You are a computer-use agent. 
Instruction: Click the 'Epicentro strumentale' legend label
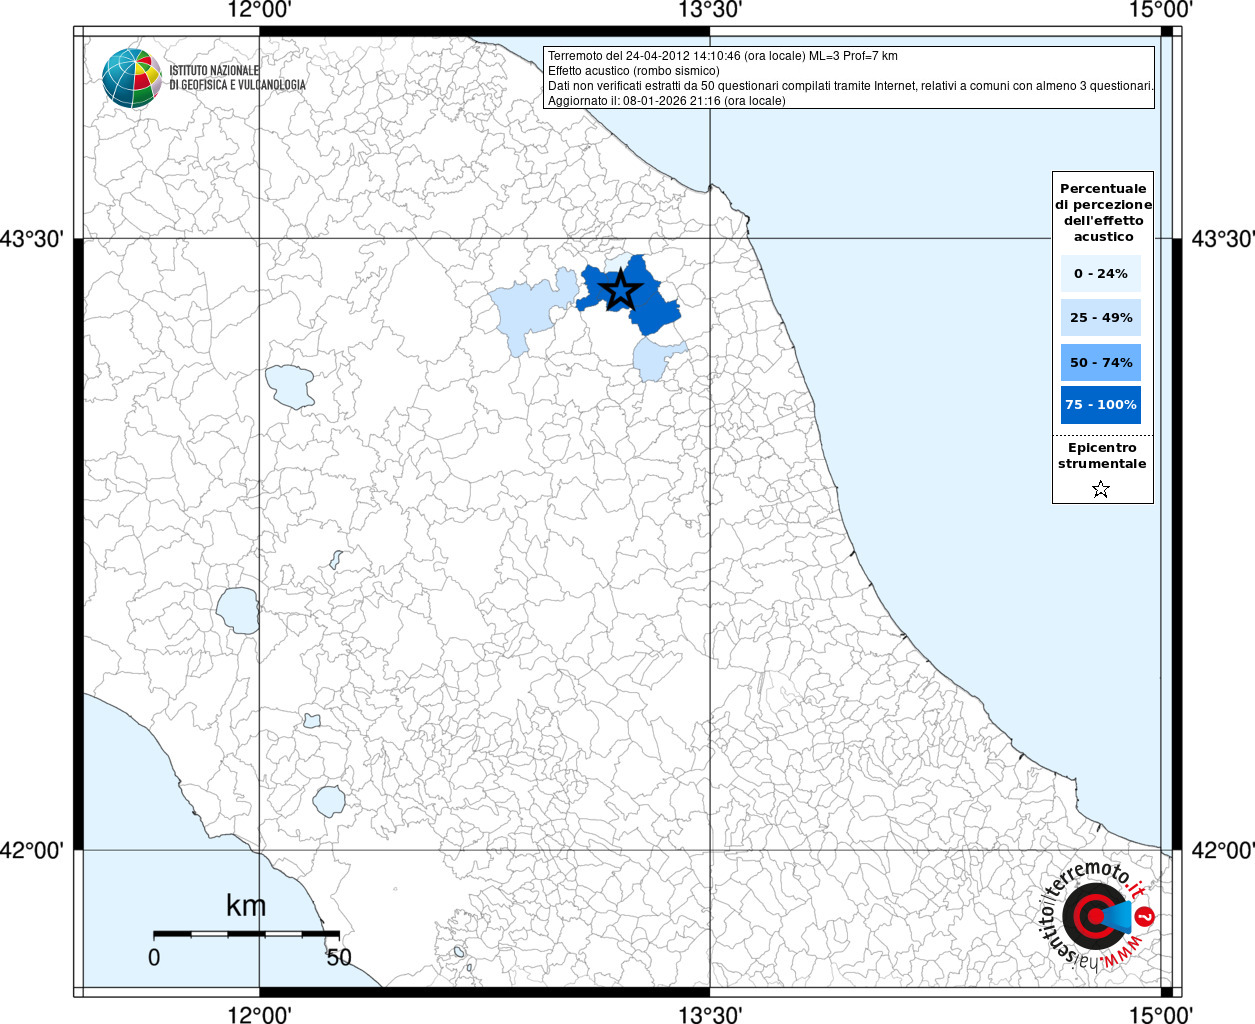pyautogui.click(x=1102, y=456)
